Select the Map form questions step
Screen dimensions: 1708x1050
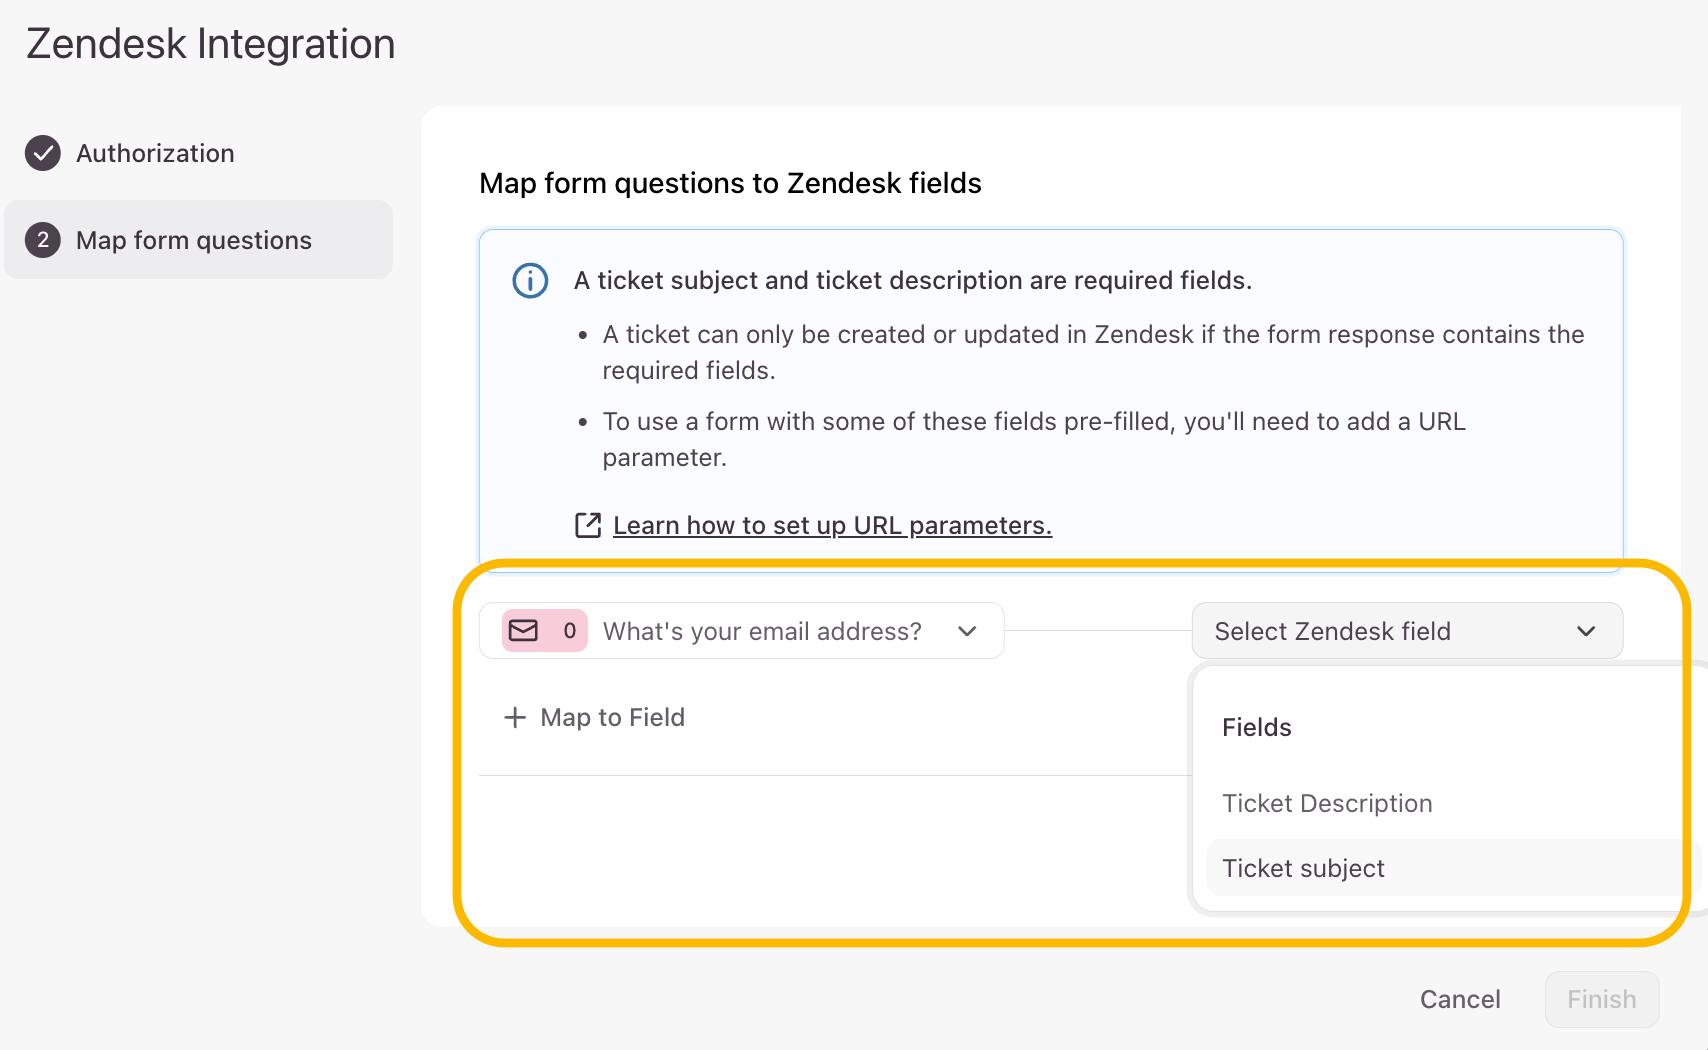click(x=194, y=240)
